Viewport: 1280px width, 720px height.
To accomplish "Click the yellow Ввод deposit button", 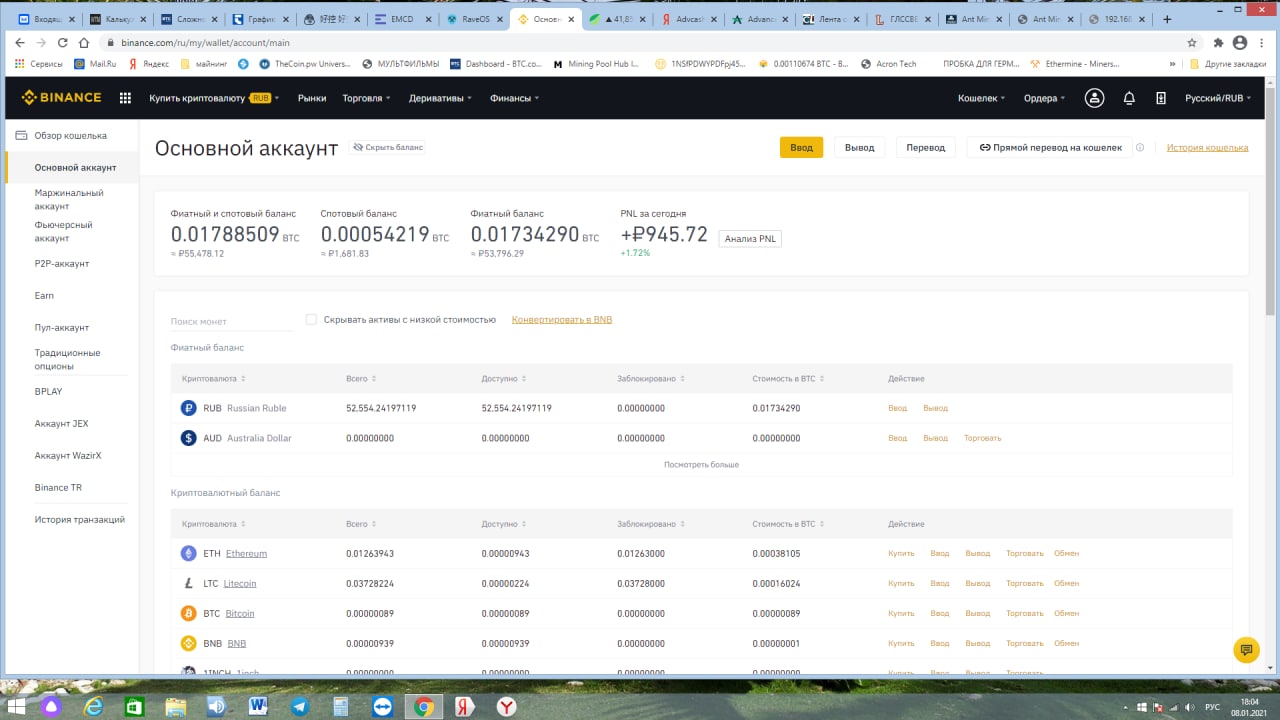I will 801,147.
